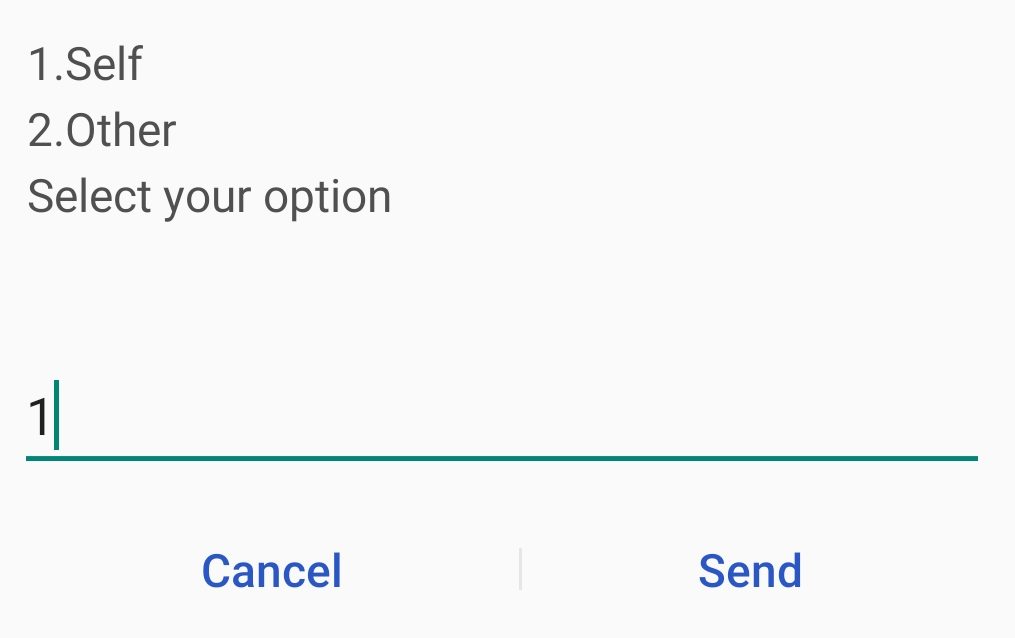The width and height of the screenshot is (1015, 638).
Task: Click the typed digit 1 in the field
Action: click(39, 418)
